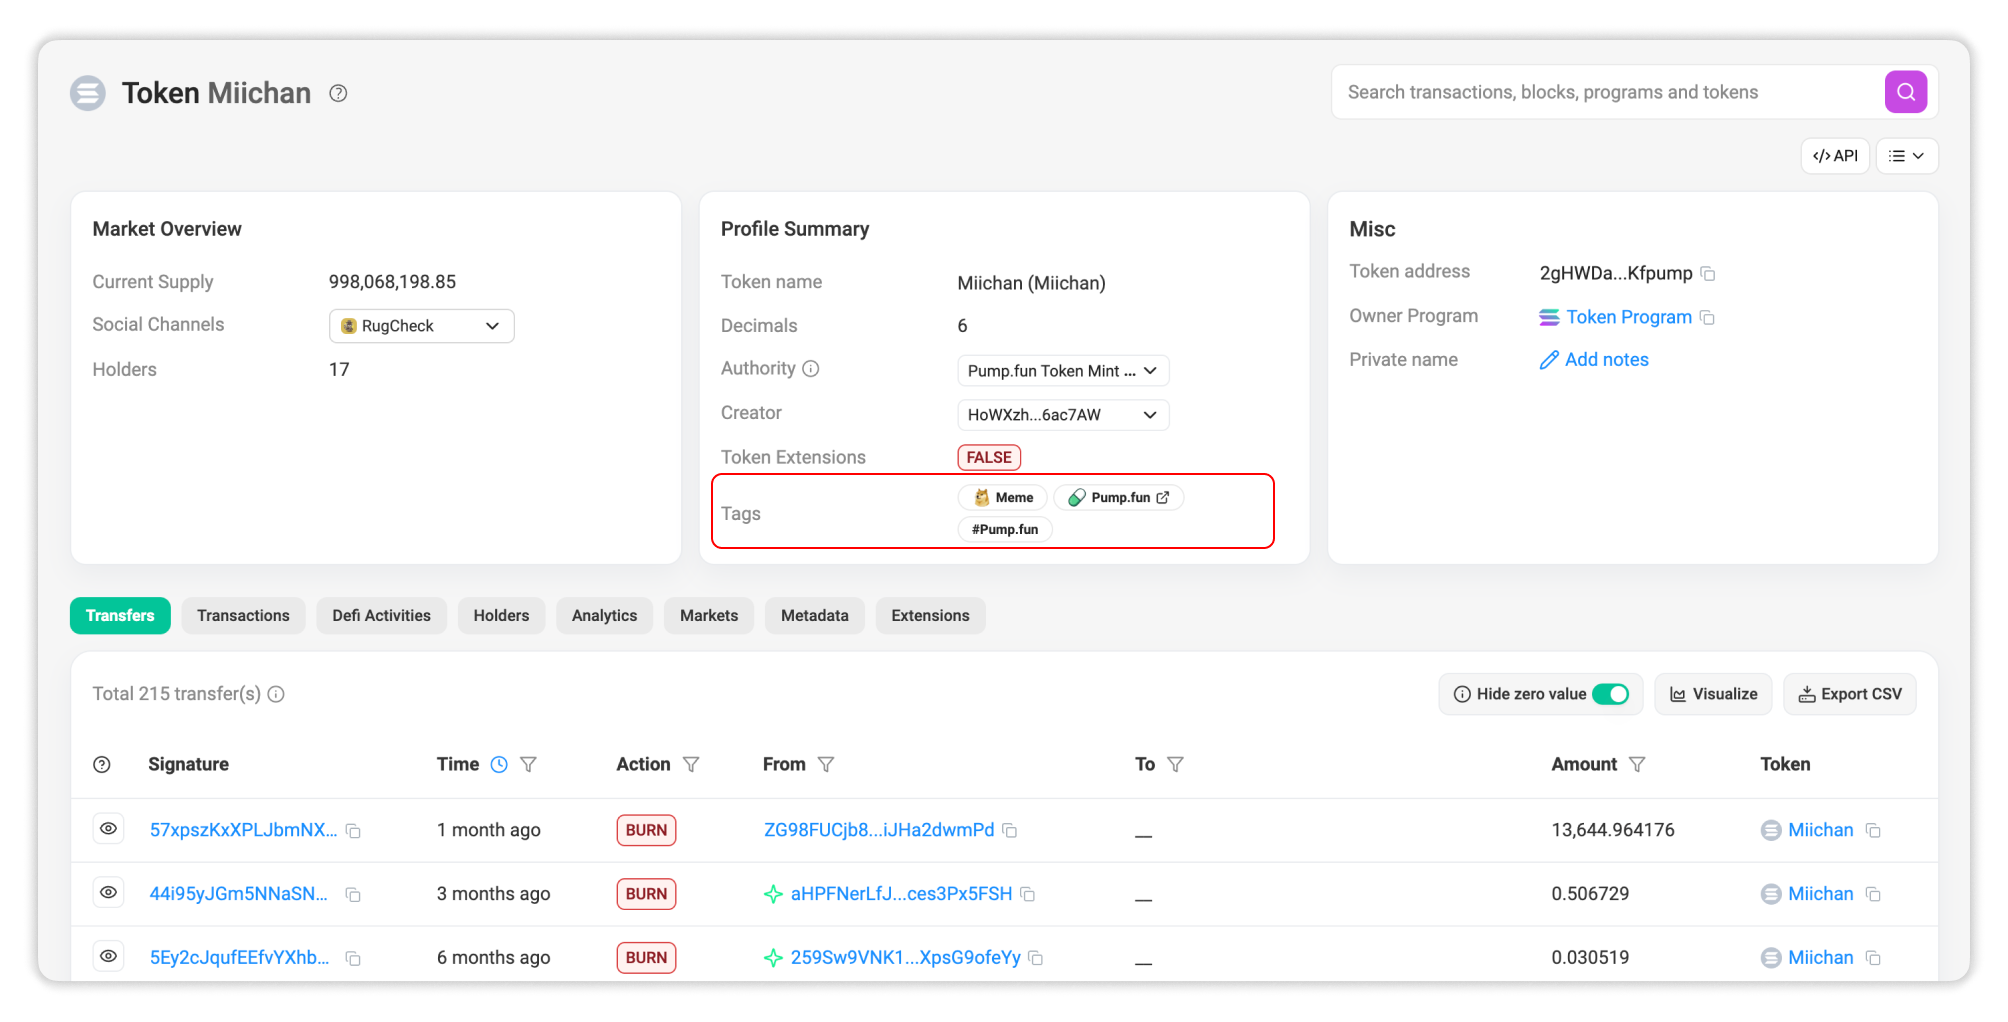The height and width of the screenshot is (1022, 2008).
Task: Click the clock icon in Time column
Action: pos(499,765)
